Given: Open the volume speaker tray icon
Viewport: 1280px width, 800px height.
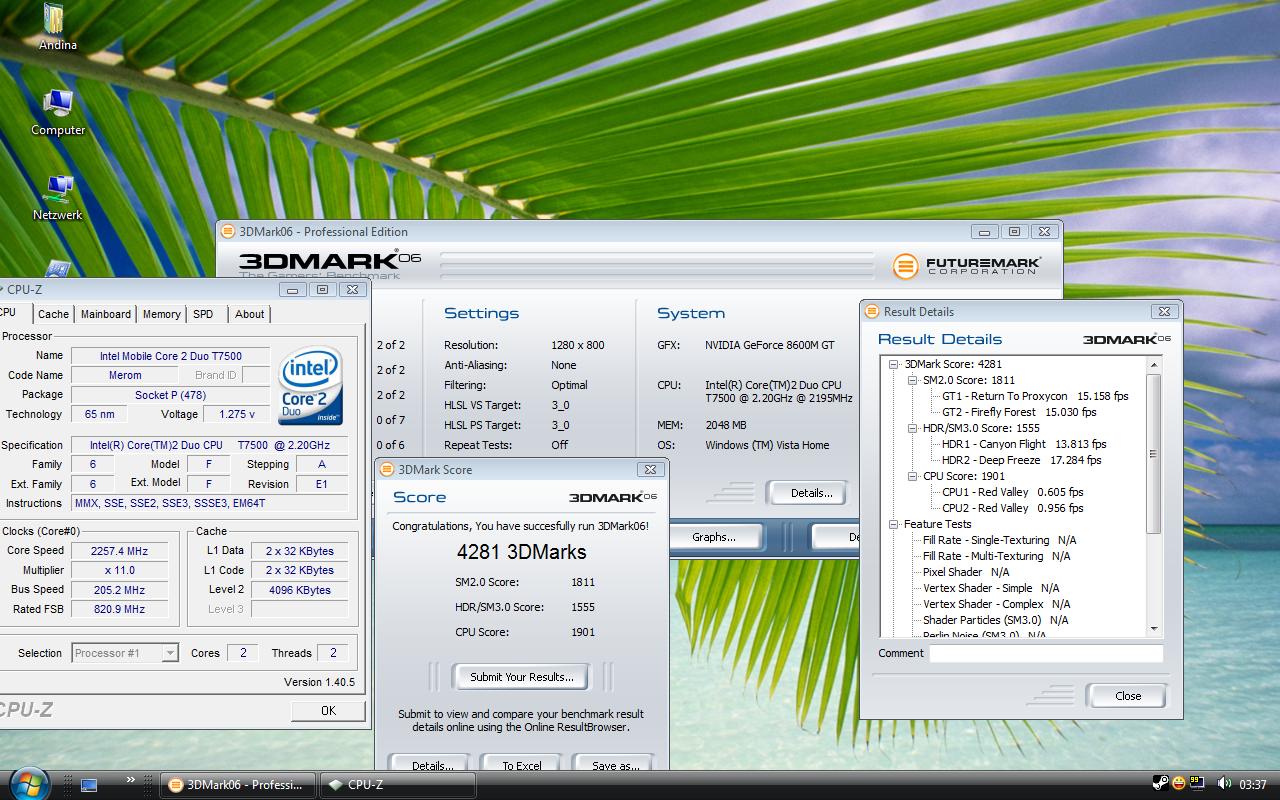Looking at the screenshot, I should point(1224,784).
